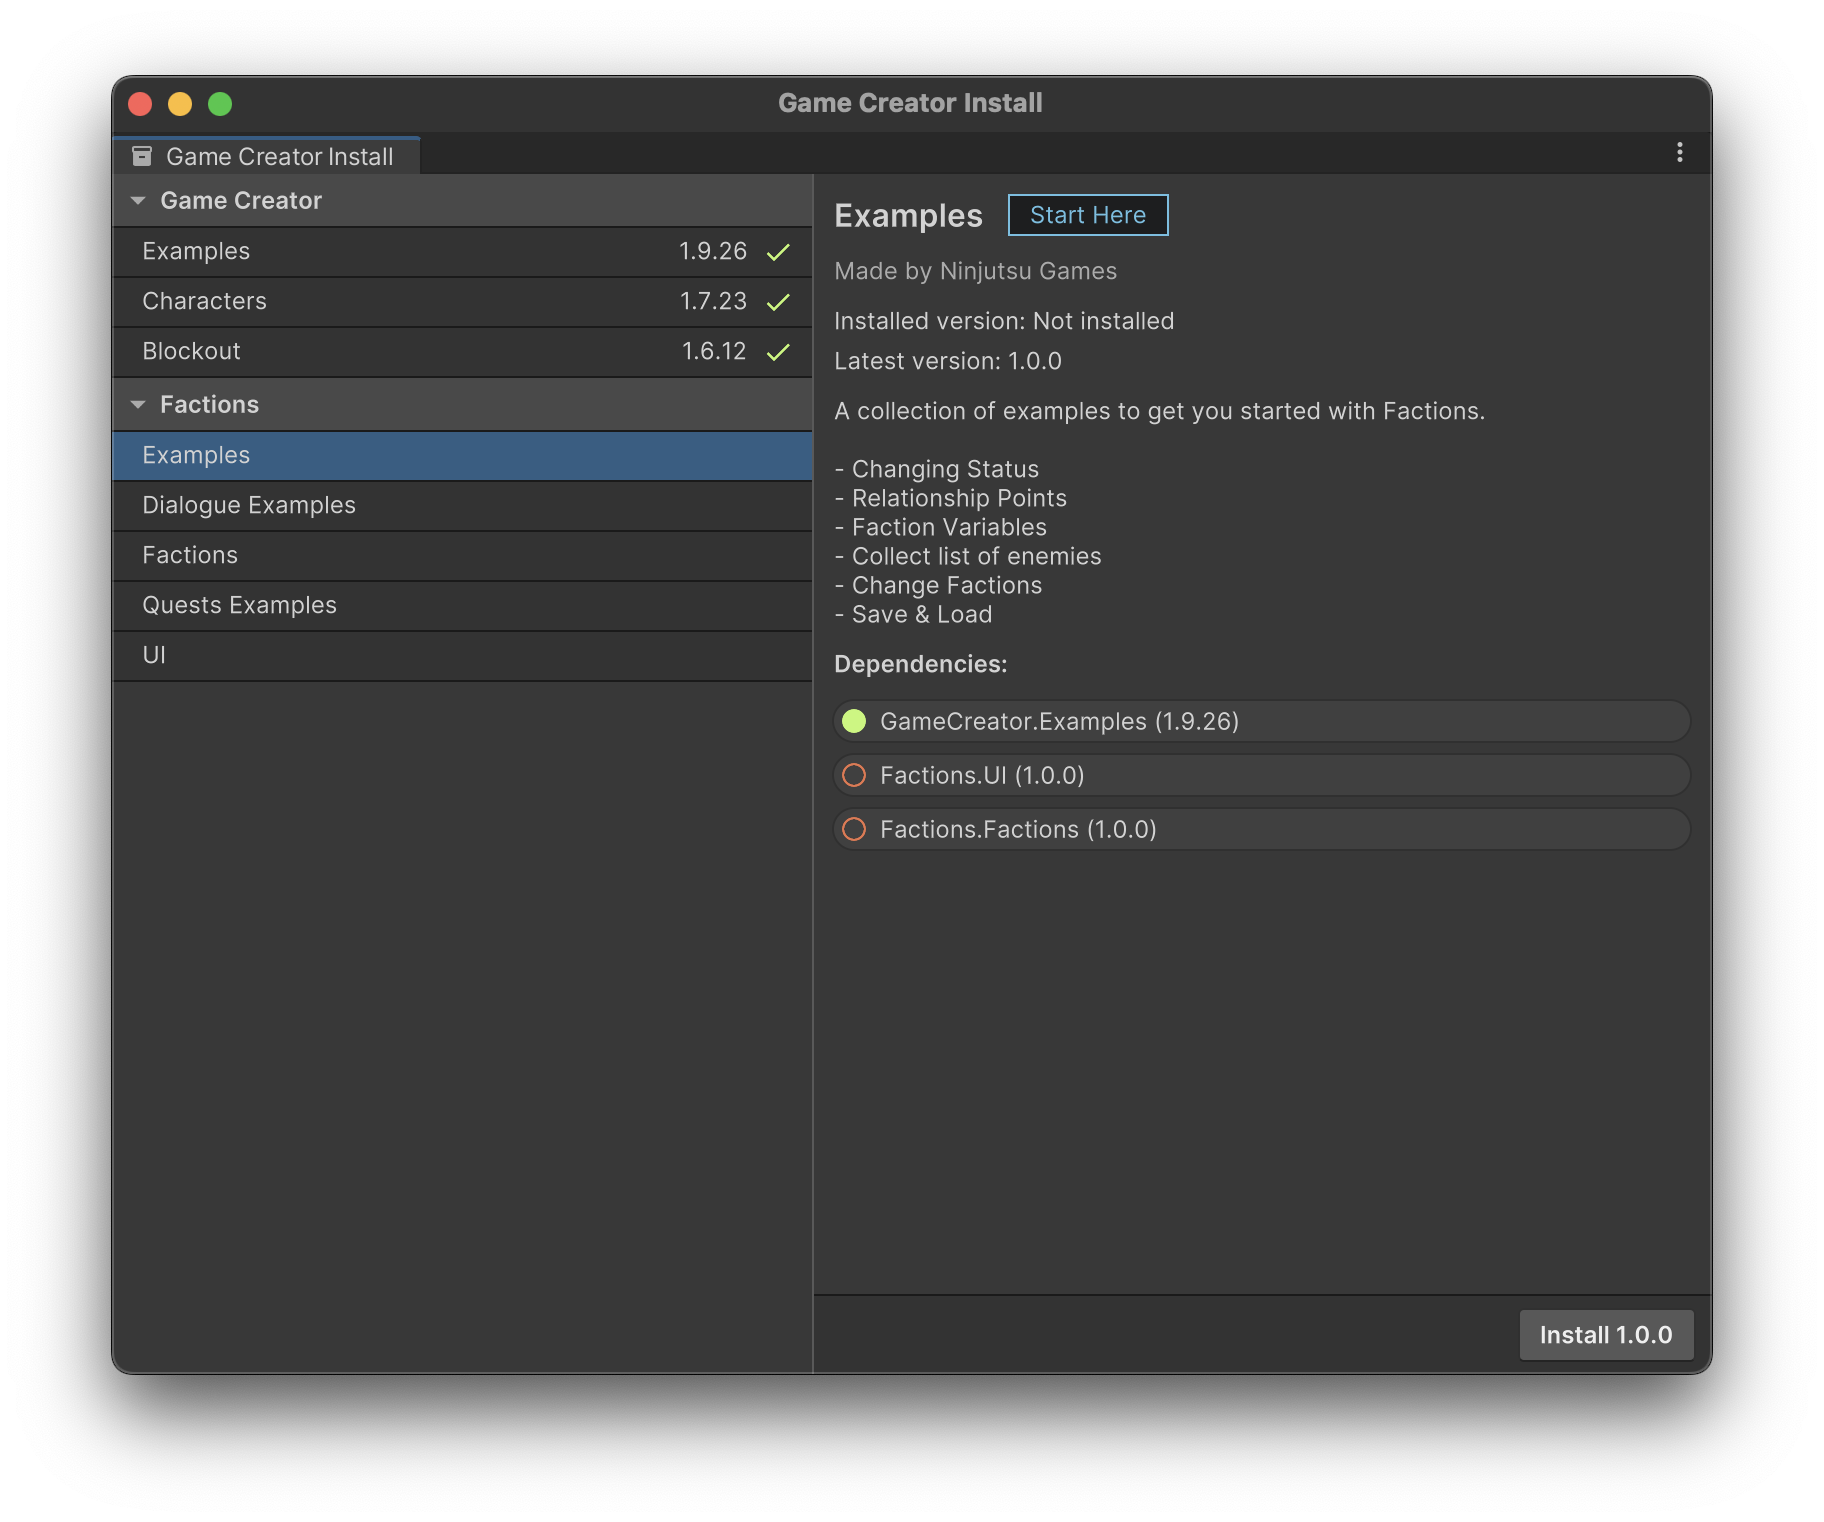Click the three-dot options menu icon
The height and width of the screenshot is (1522, 1824).
tap(1679, 152)
